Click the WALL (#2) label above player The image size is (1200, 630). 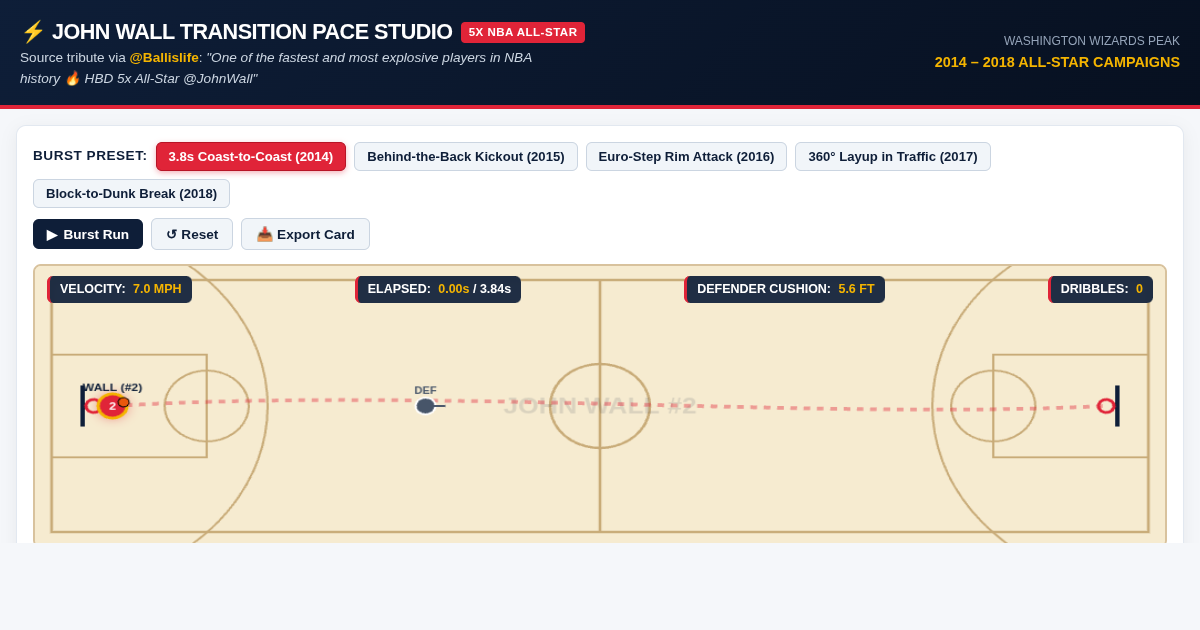(x=112, y=387)
